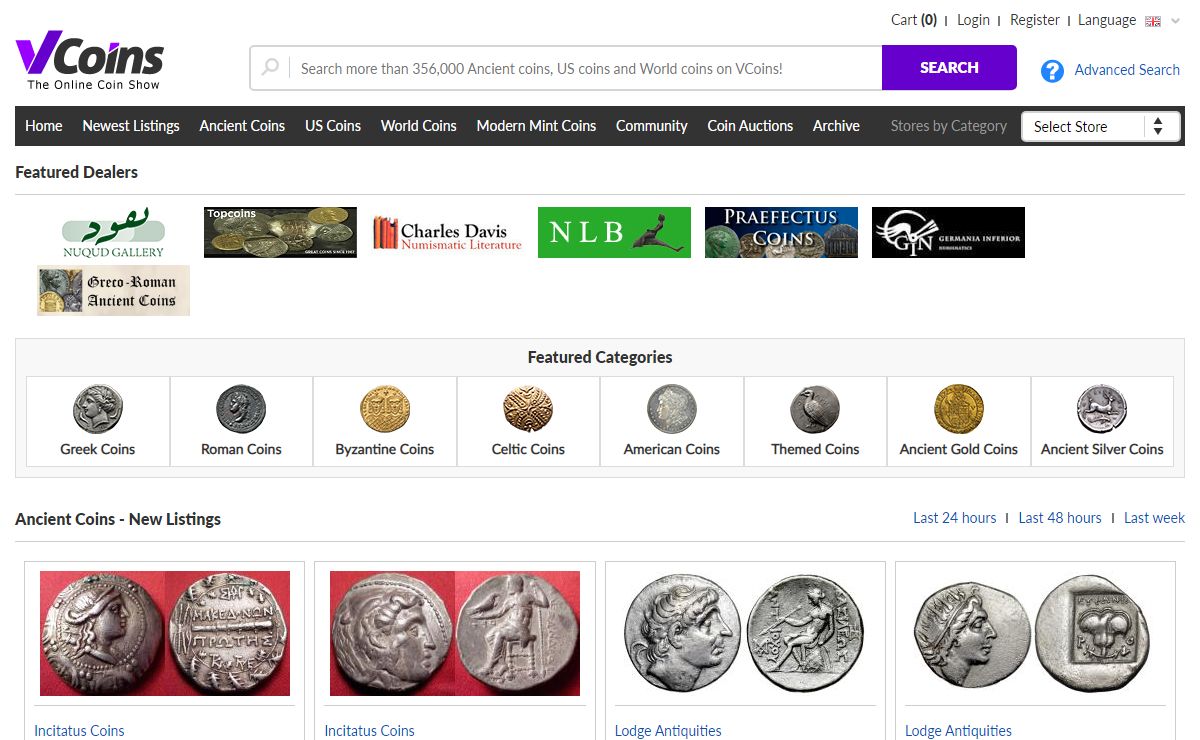Click the Select Store dropdown arrows
This screenshot has width=1200, height=740.
[1158, 126]
